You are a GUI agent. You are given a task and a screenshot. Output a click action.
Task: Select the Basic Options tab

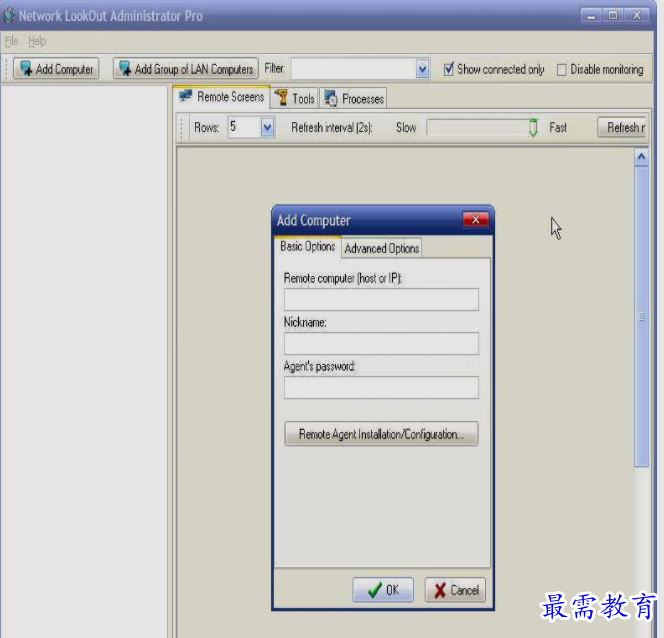[x=307, y=247]
